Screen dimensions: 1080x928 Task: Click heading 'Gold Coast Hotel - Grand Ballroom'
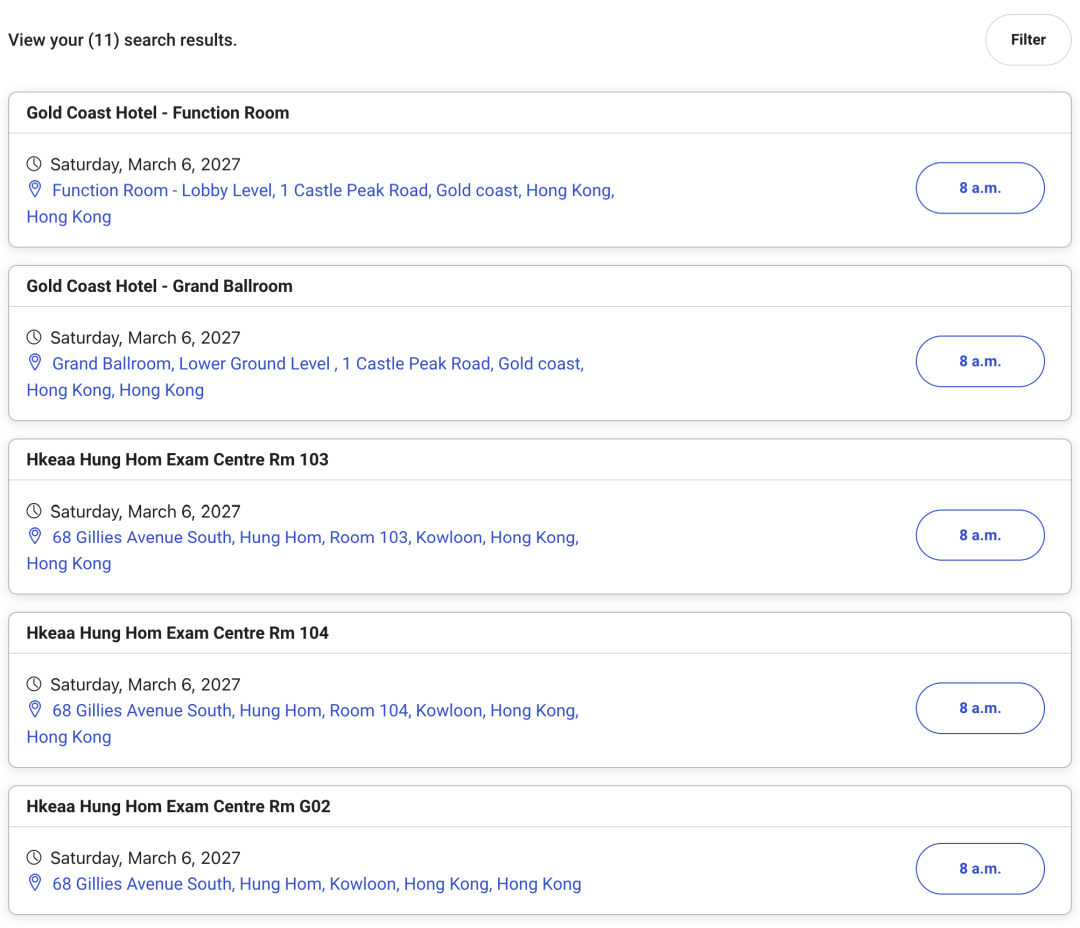click(159, 287)
